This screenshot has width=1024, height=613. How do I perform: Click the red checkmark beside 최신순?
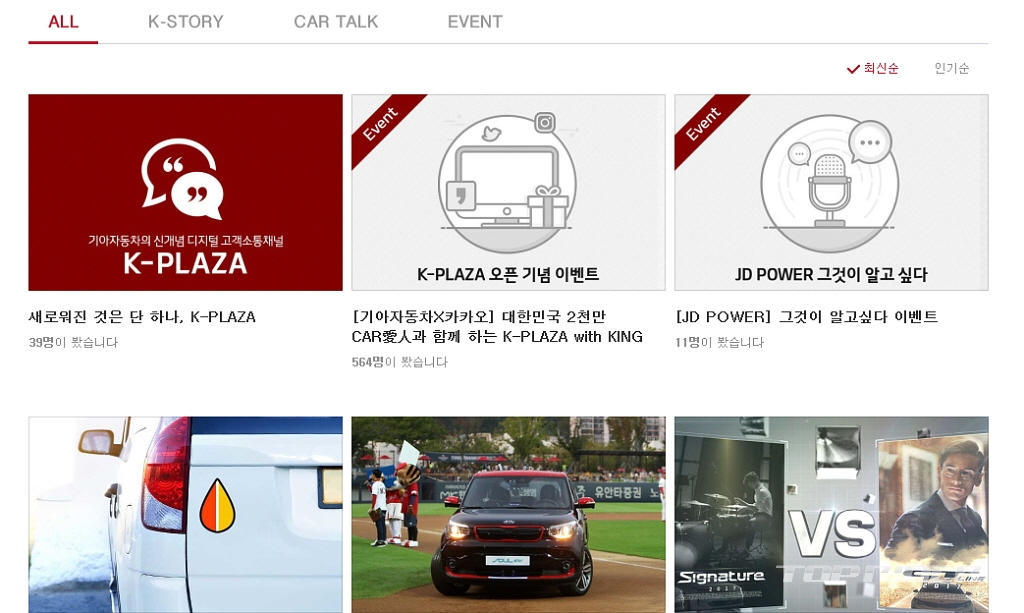[853, 69]
